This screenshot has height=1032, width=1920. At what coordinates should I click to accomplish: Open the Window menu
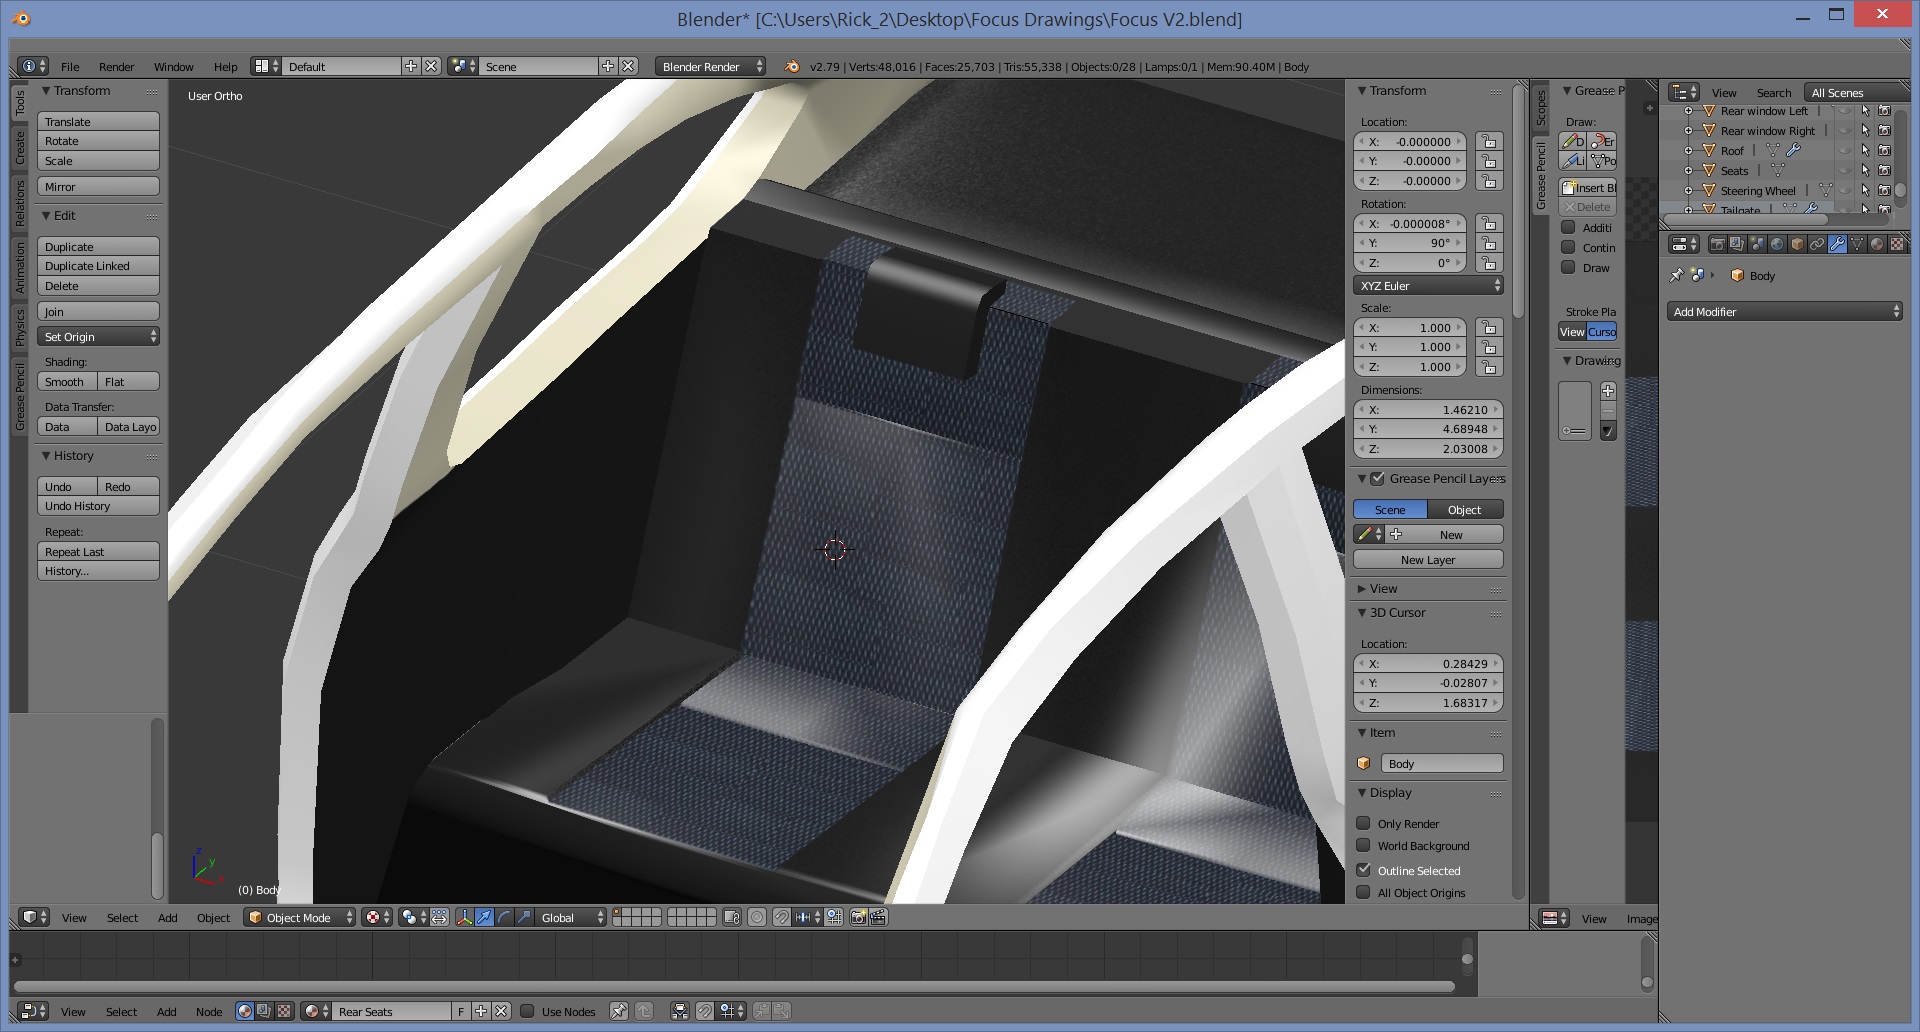(x=173, y=67)
